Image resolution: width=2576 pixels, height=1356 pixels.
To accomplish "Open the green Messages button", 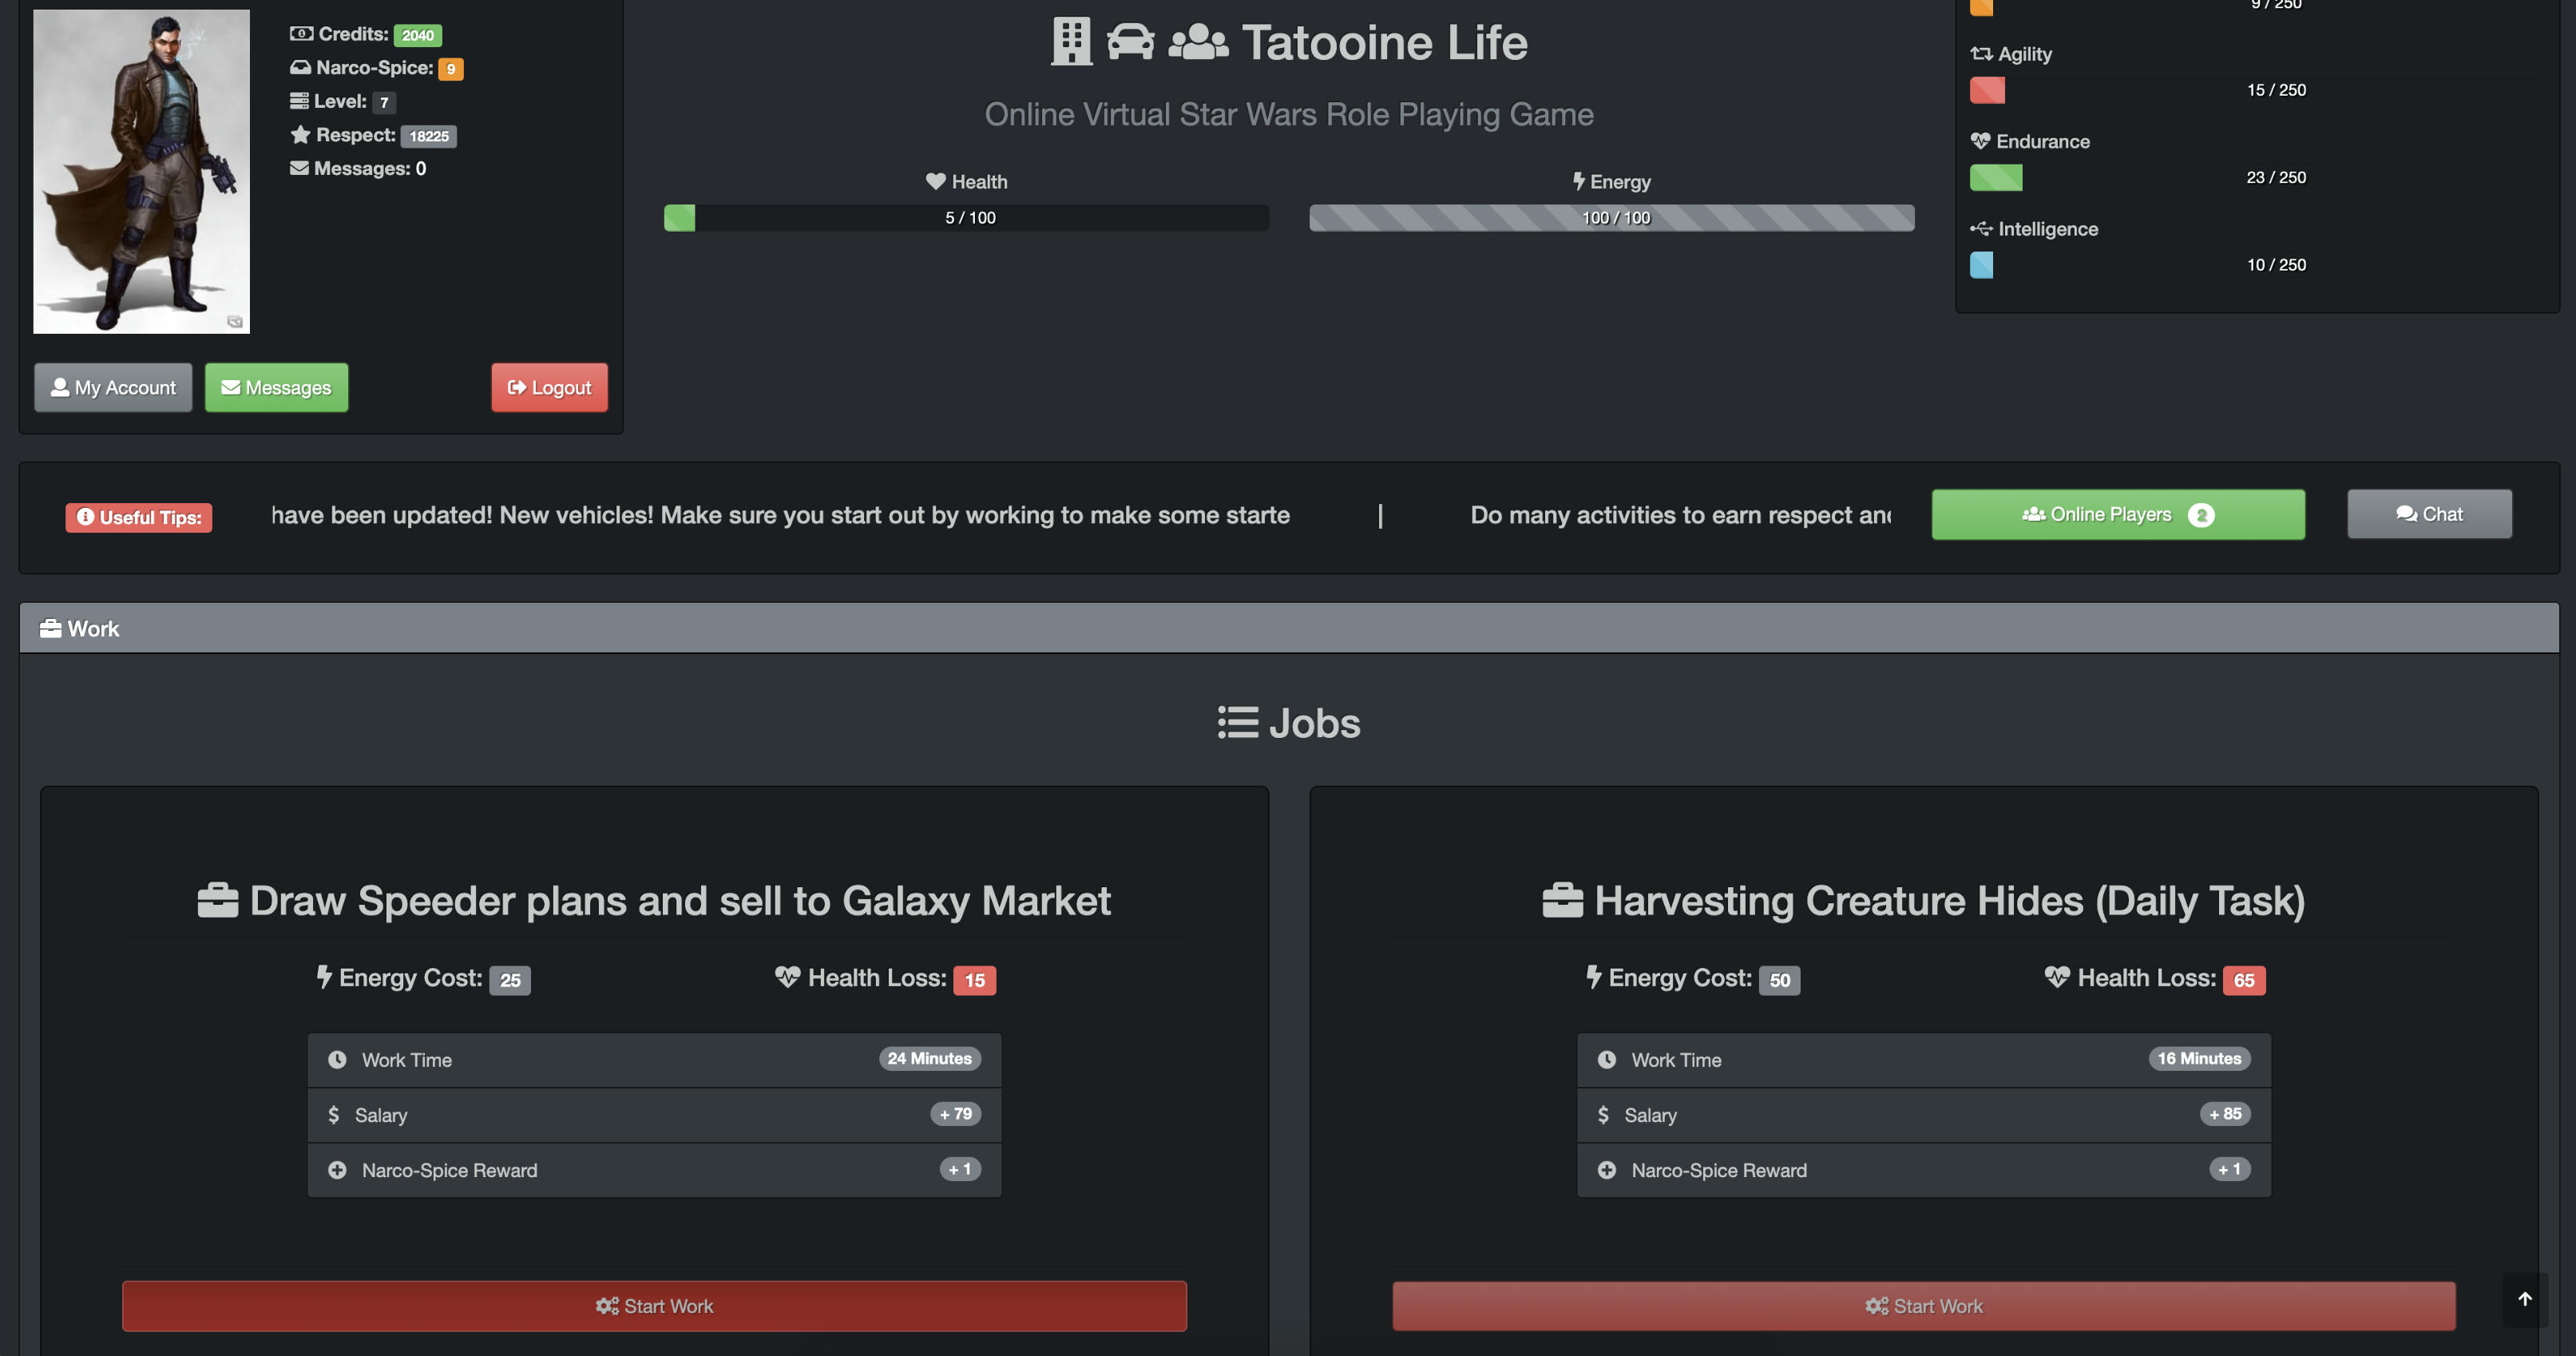I will pyautogui.click(x=276, y=387).
